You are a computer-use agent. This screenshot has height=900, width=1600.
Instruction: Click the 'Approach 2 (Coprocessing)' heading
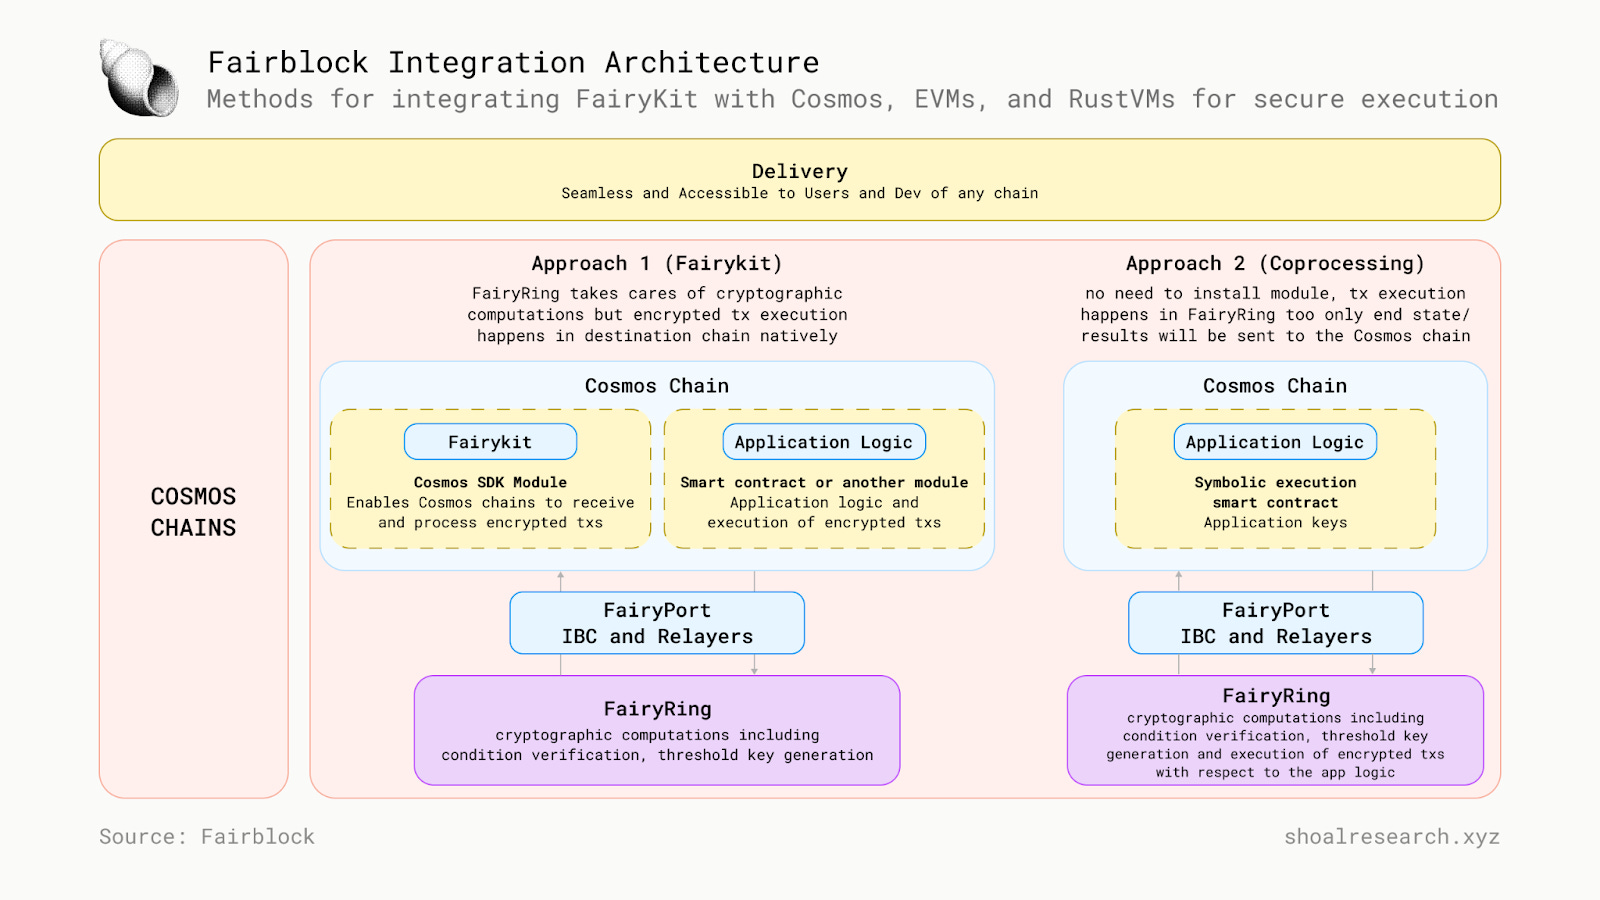(x=1275, y=263)
